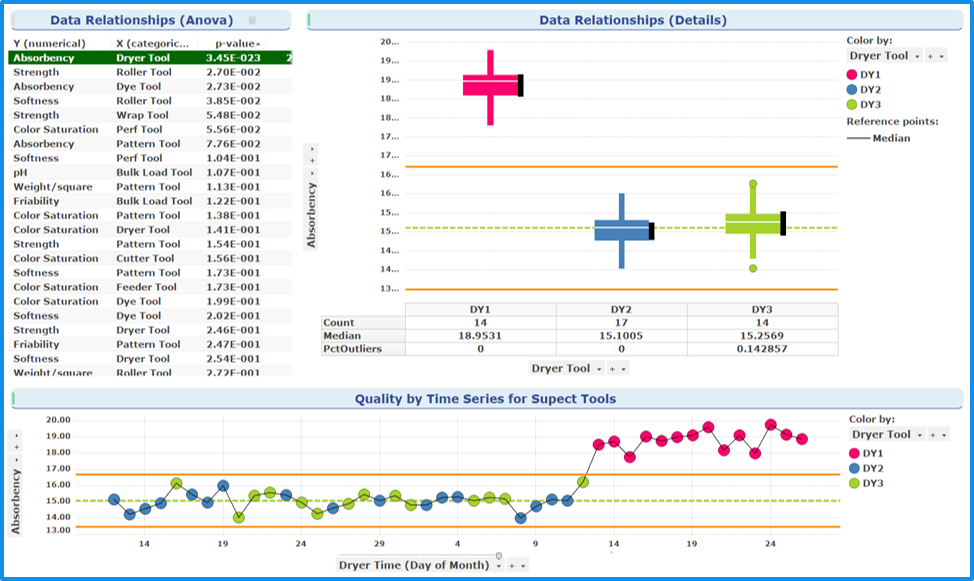This screenshot has height=581, width=974.
Task: Click pink DY1 swatch in Details legend
Action: pyautogui.click(x=852, y=75)
